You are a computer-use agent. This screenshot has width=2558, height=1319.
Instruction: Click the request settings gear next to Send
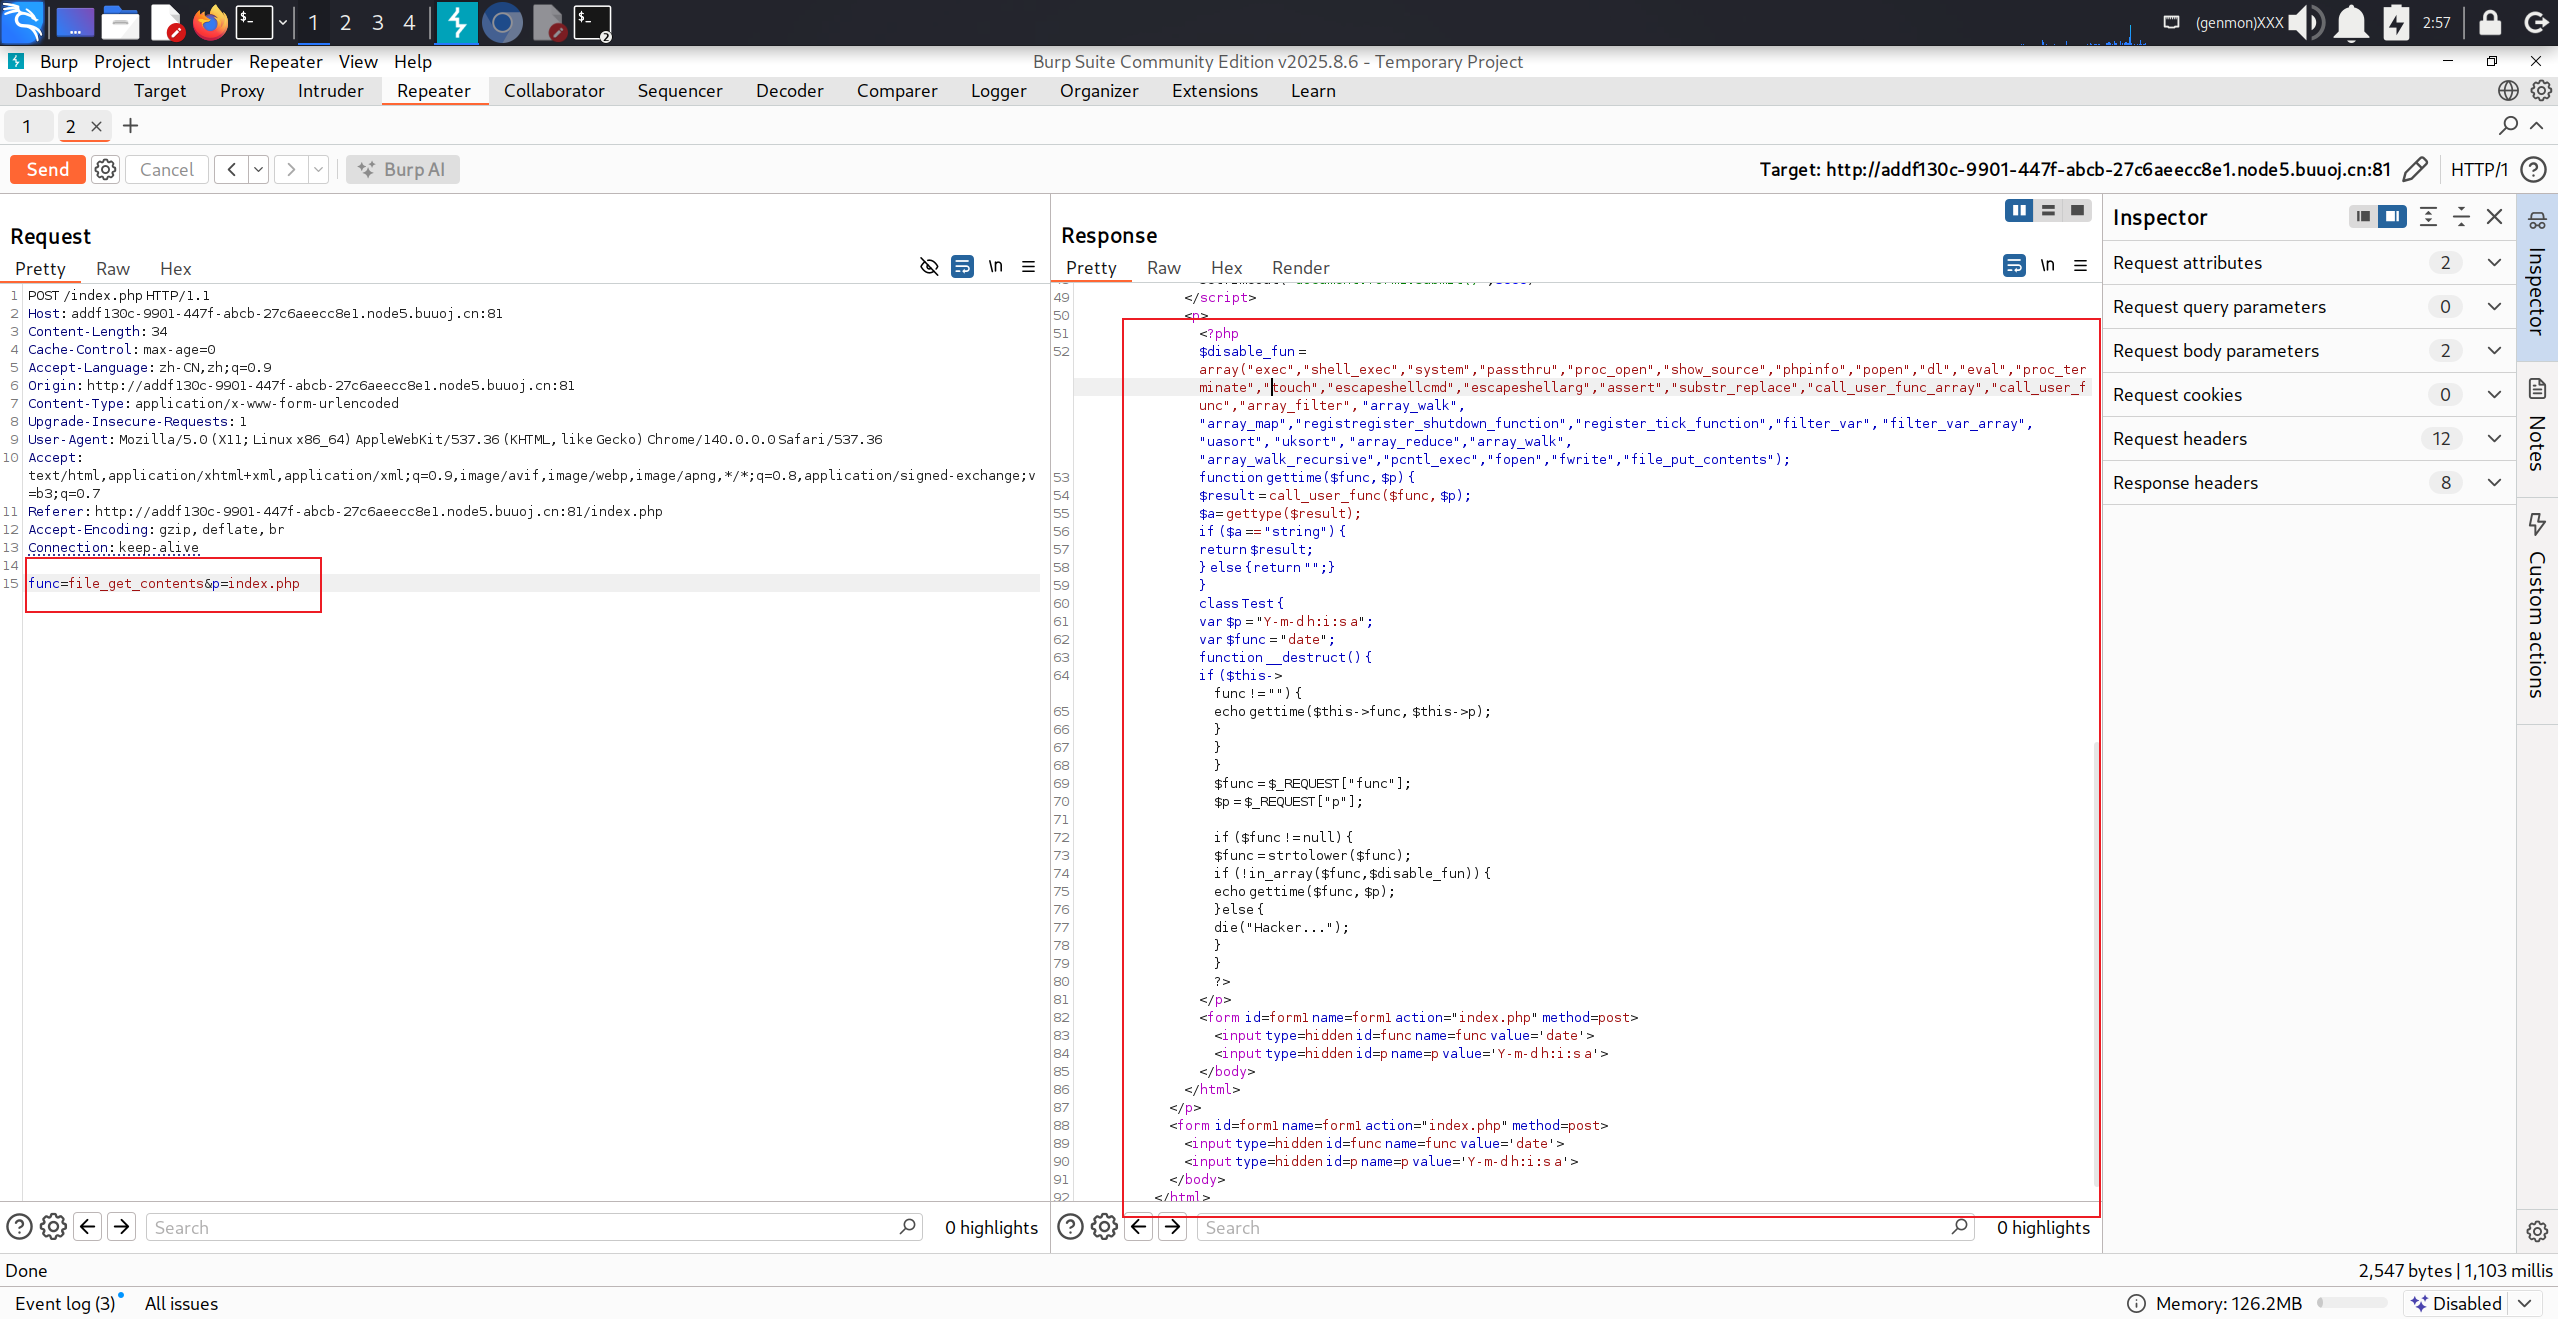(105, 169)
